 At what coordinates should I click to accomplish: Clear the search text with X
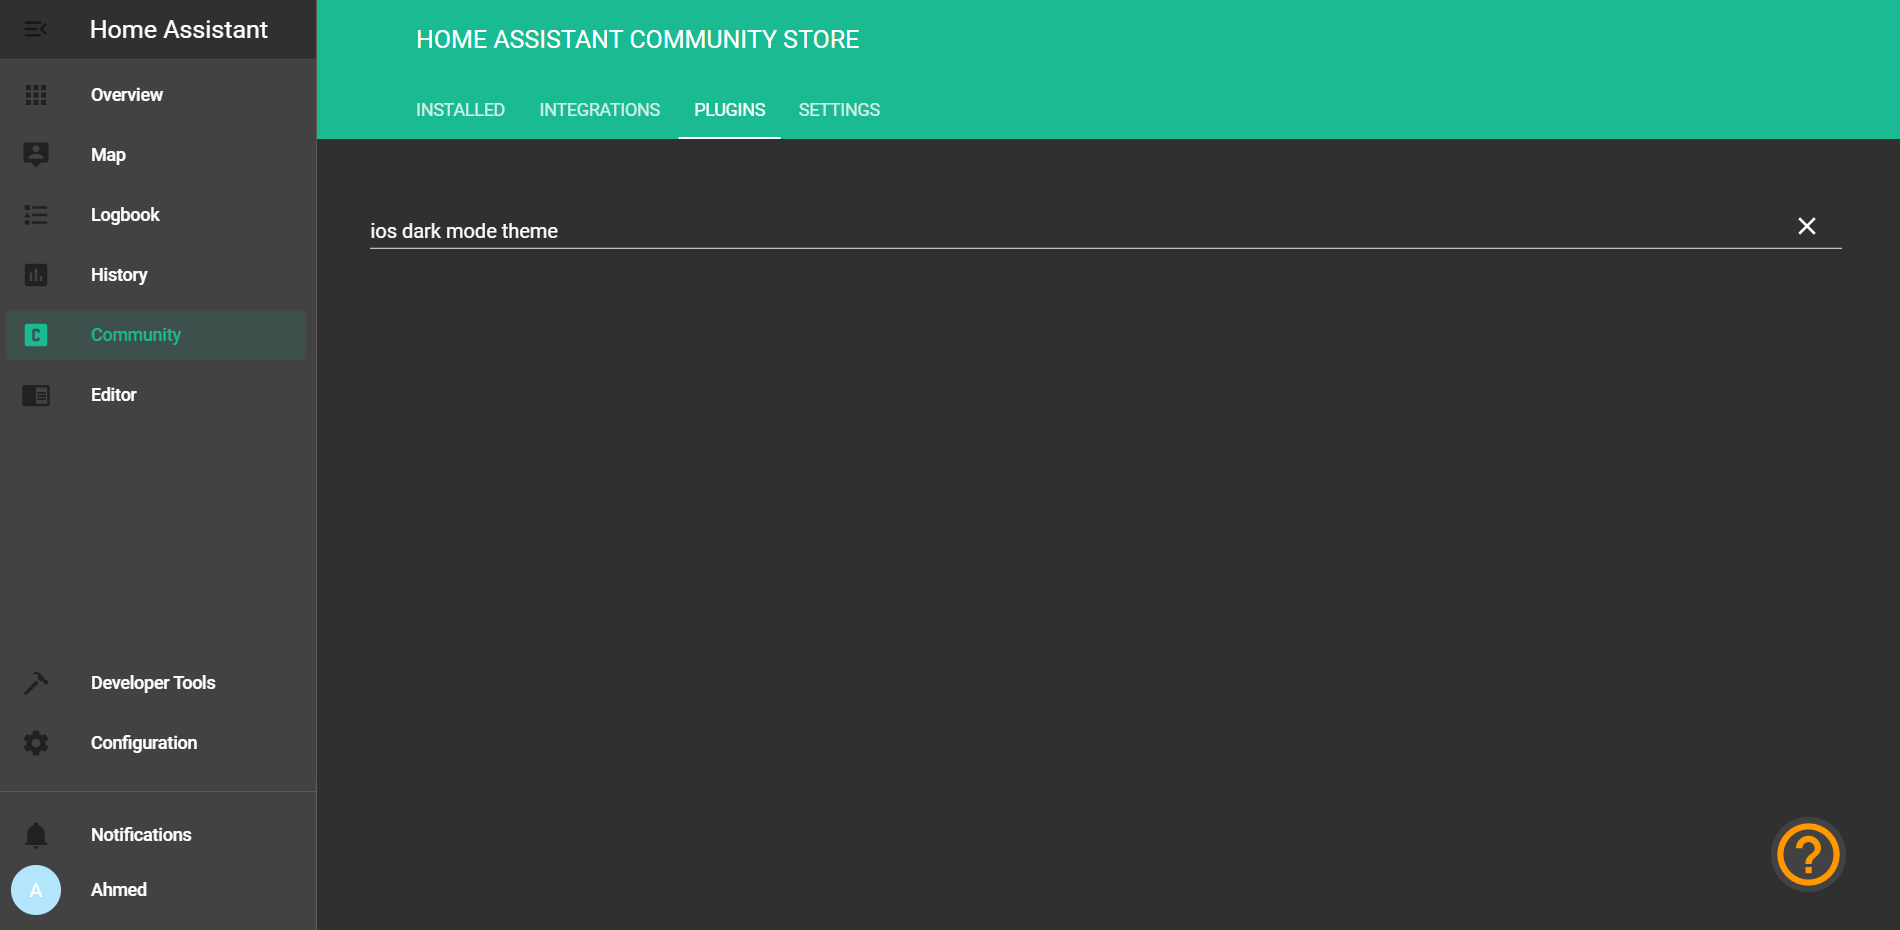pos(1807,226)
